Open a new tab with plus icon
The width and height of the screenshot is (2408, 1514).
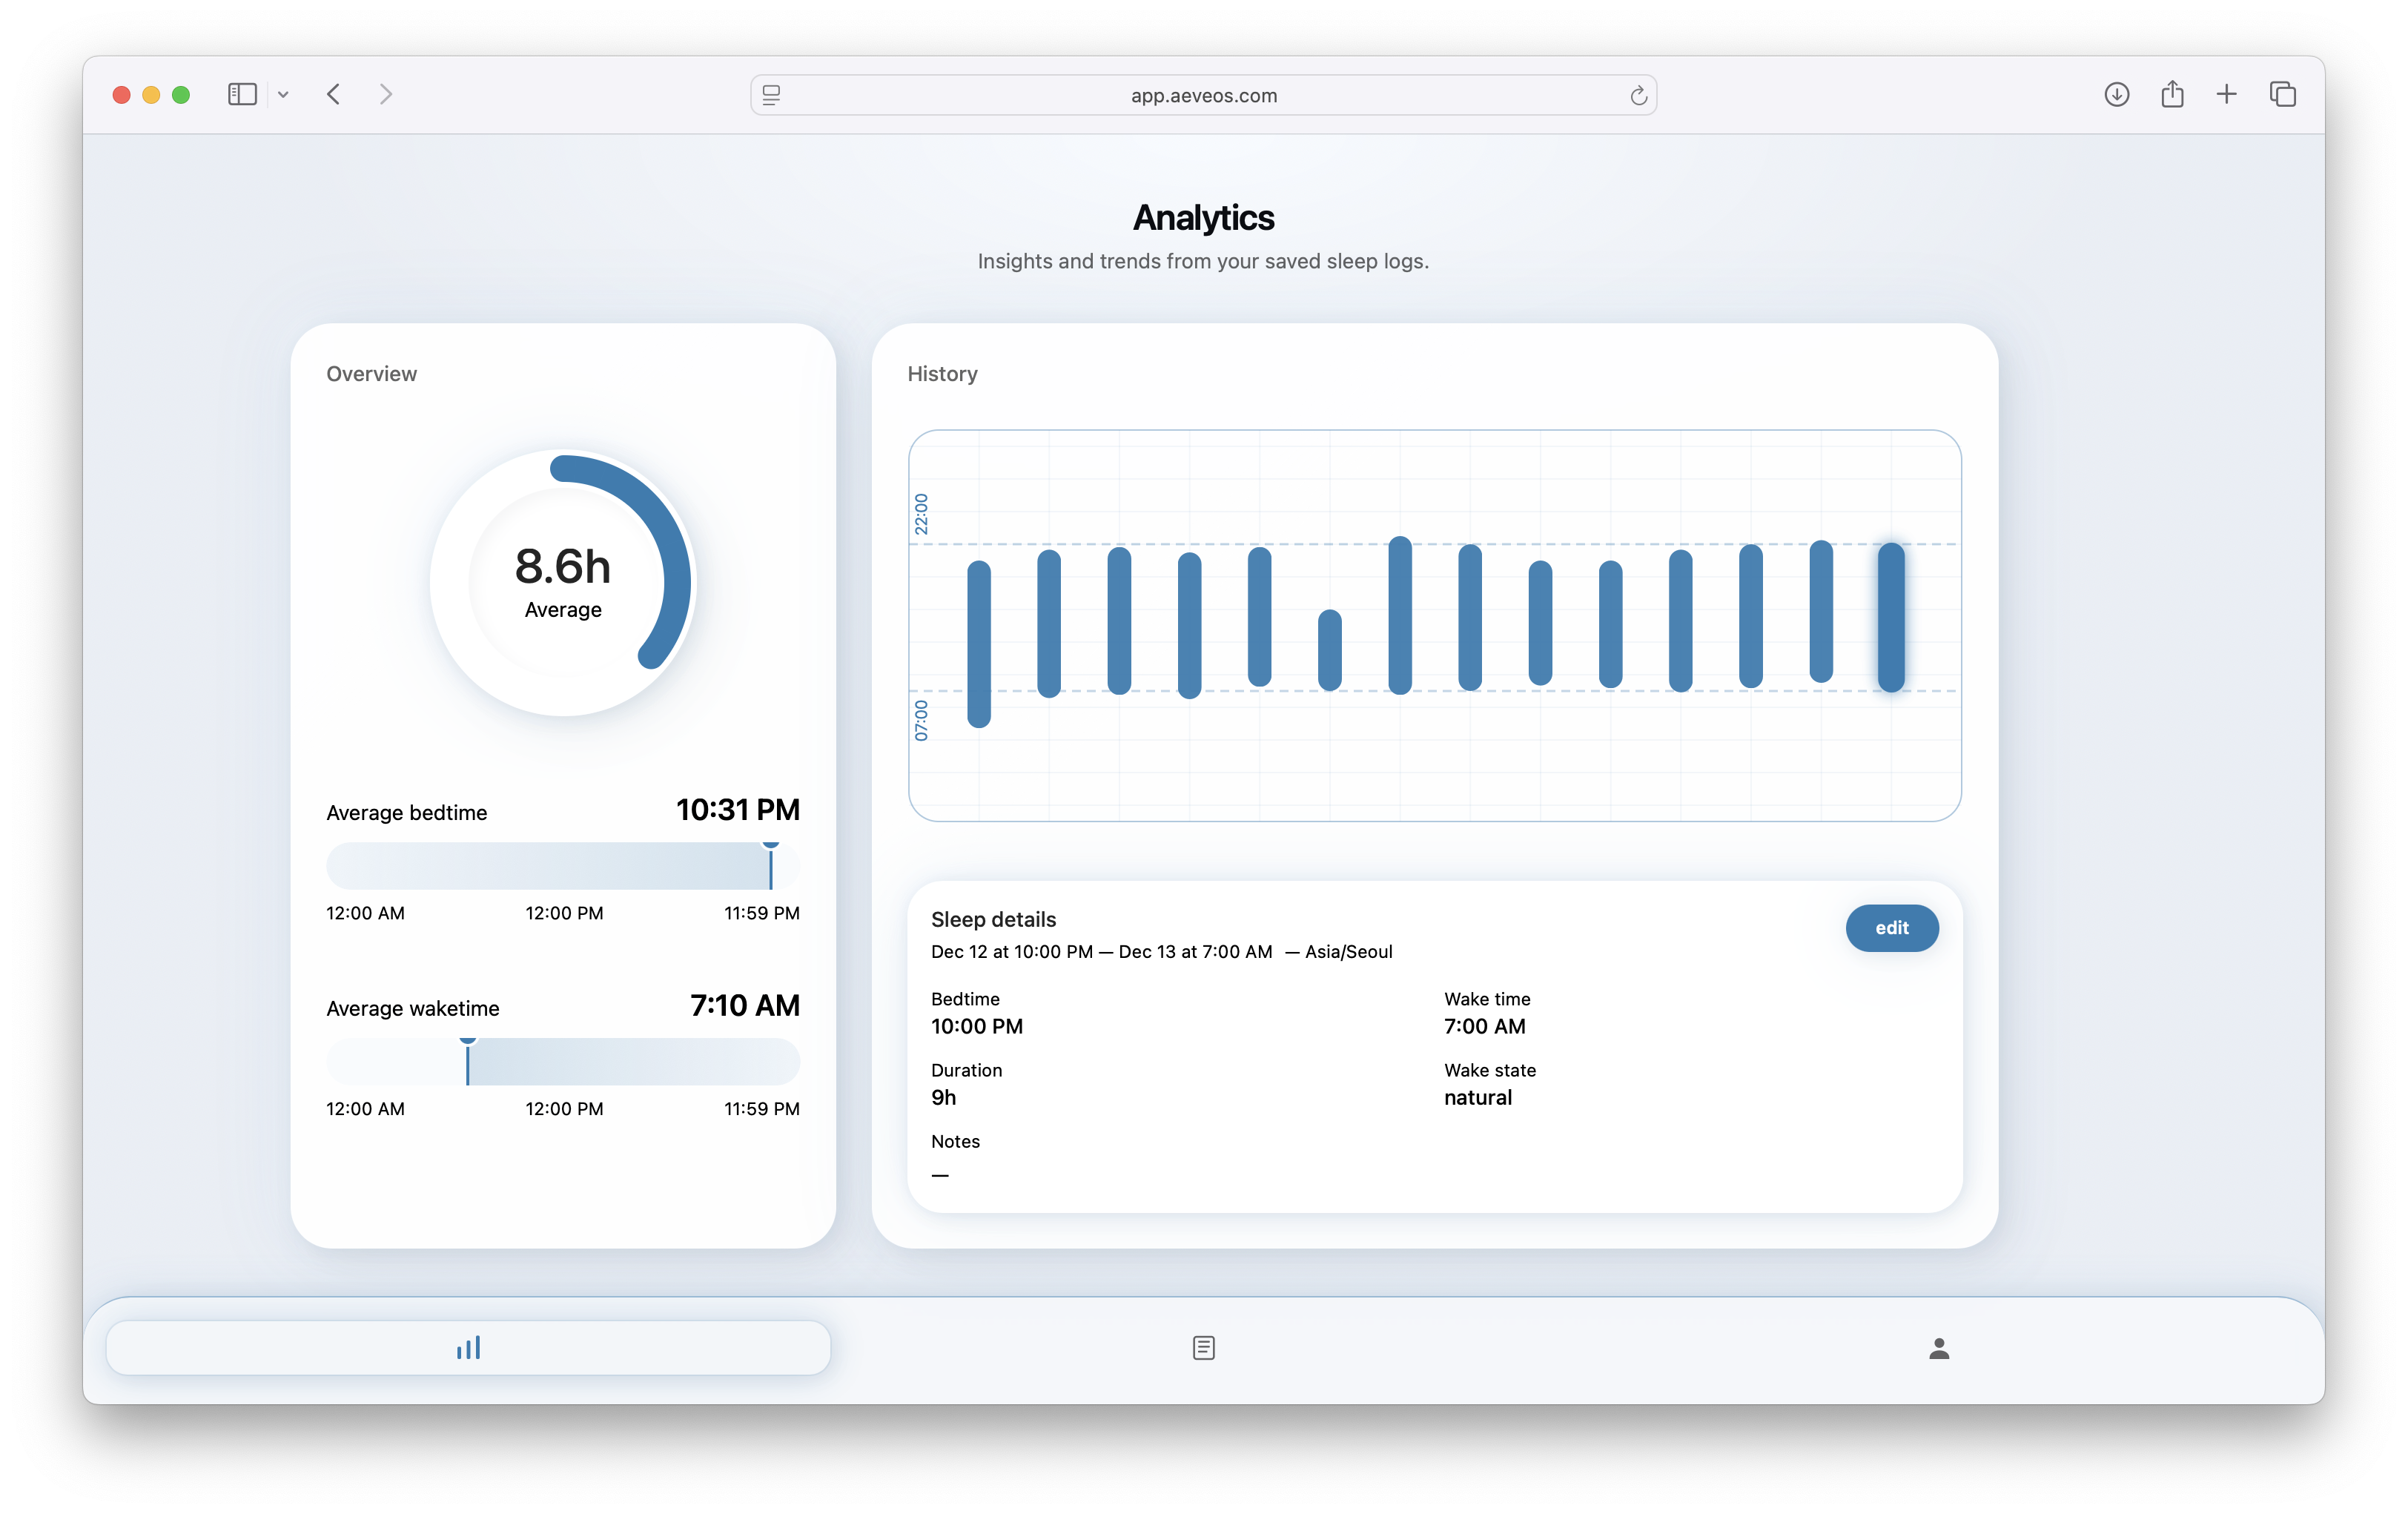tap(2226, 94)
